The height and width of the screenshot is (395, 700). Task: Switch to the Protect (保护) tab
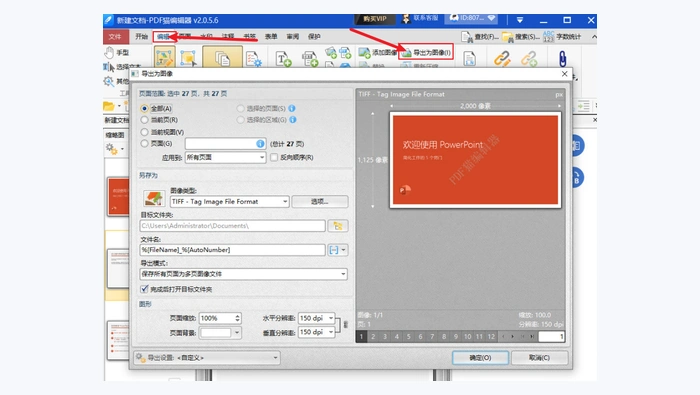314,37
